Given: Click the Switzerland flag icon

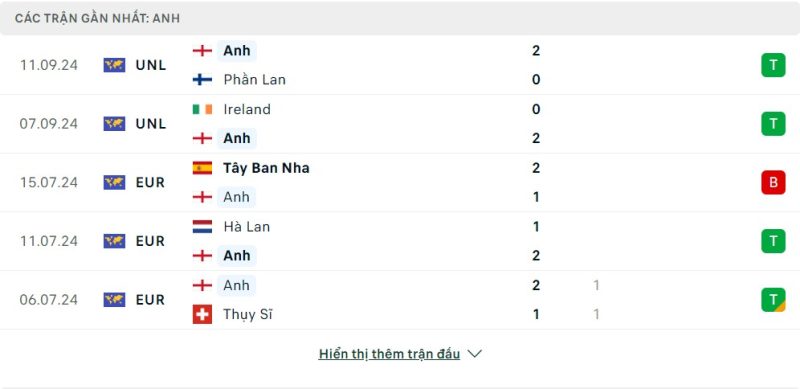Looking at the screenshot, I should pos(202,314).
